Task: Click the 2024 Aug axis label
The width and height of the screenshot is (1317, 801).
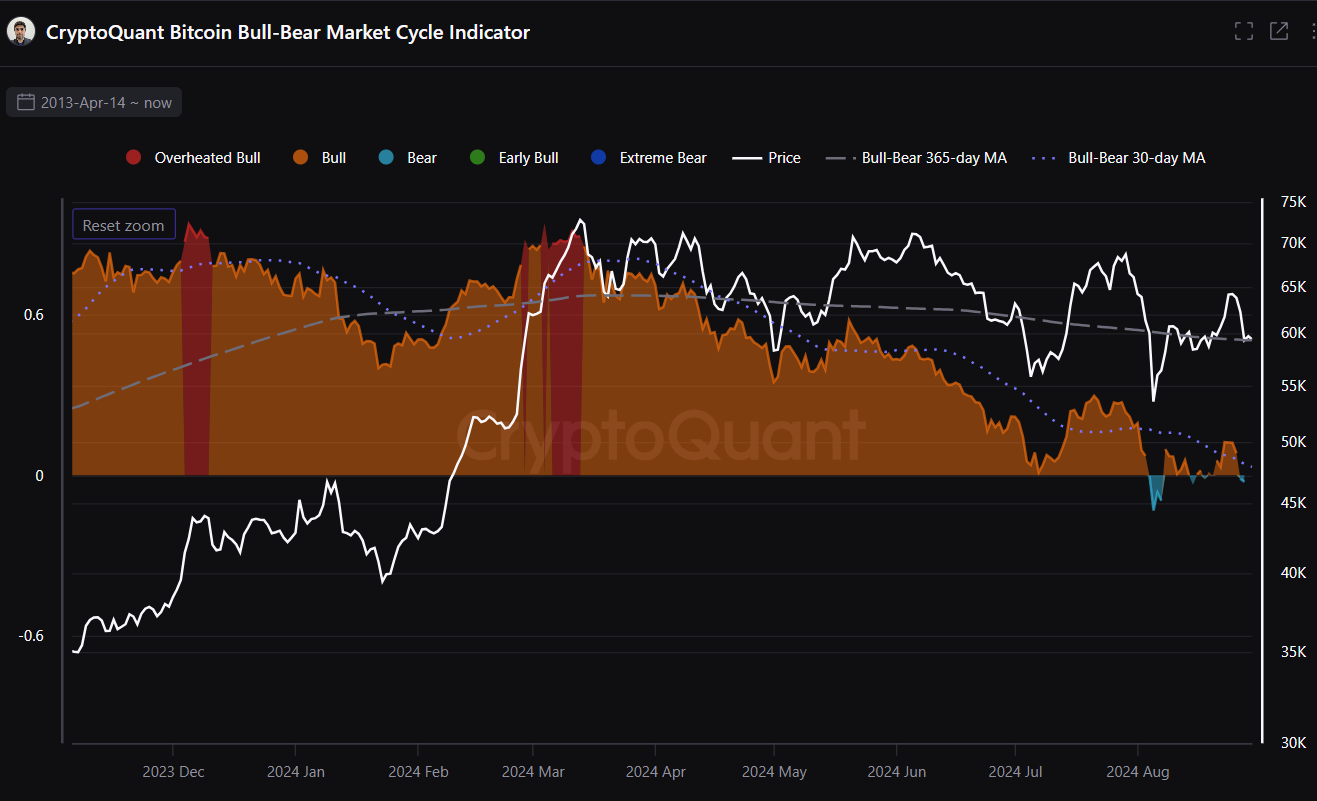Action: (1137, 772)
